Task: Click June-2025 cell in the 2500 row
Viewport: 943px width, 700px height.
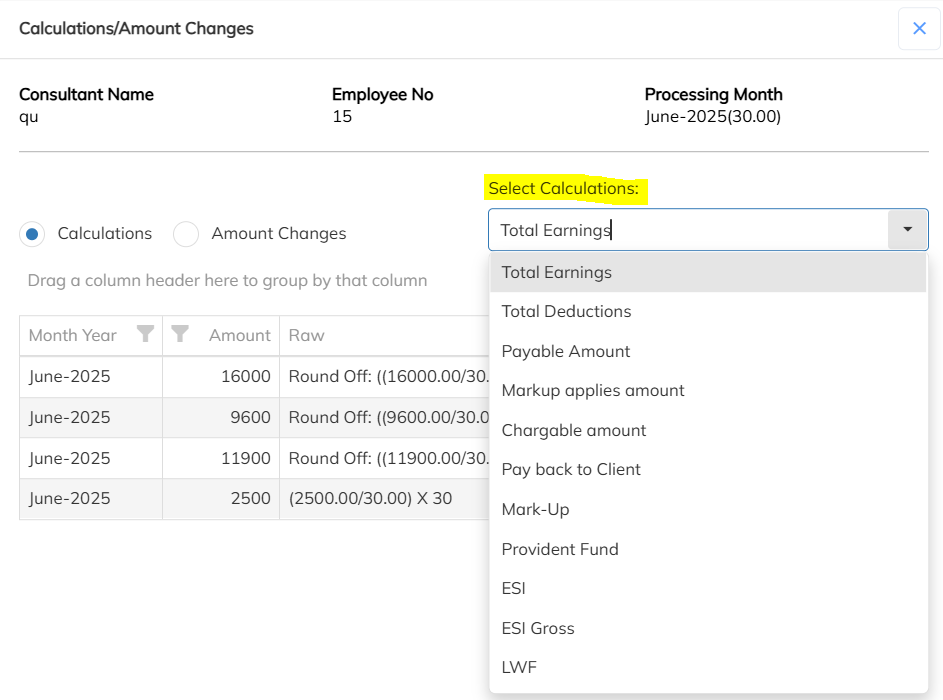Action: click(91, 499)
